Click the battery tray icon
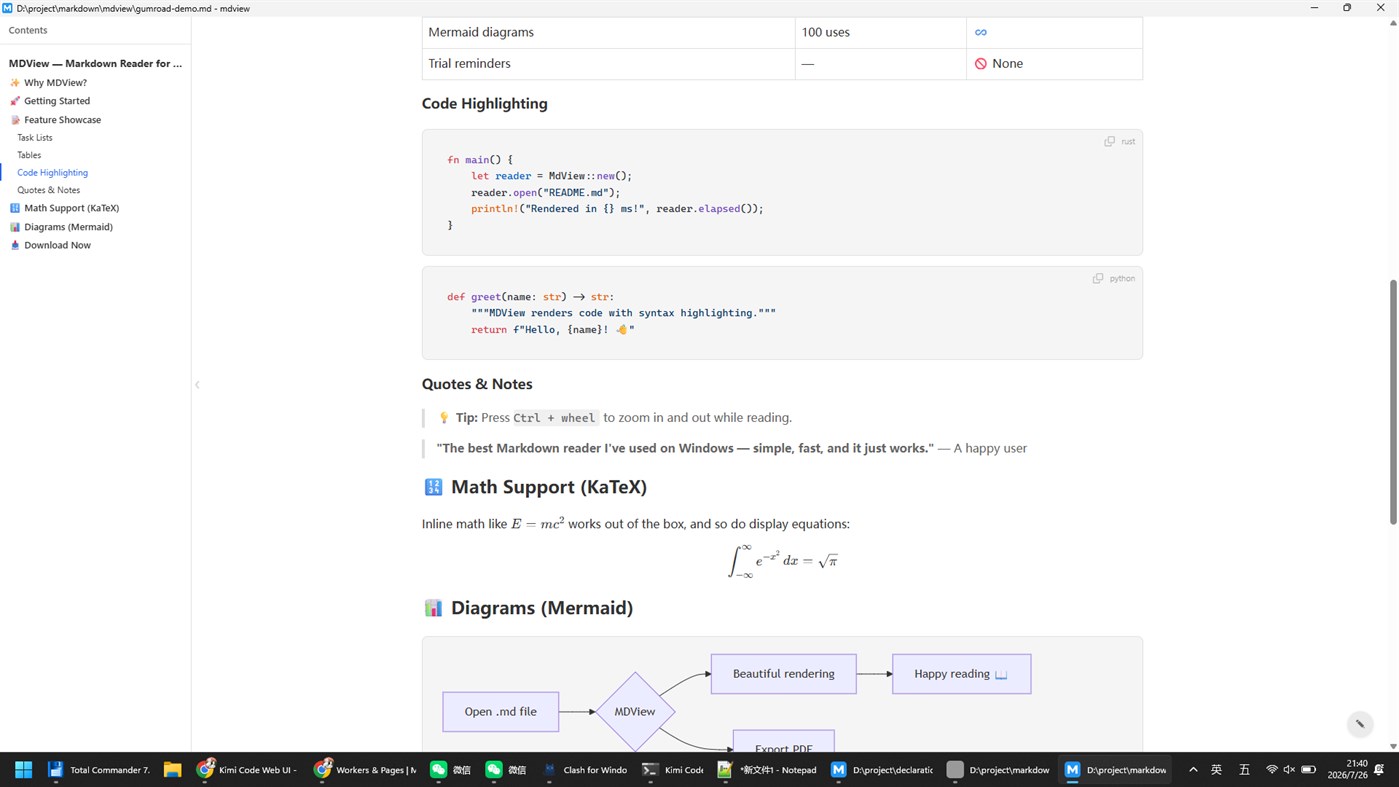Screen dimensions: 1399x787 pyautogui.click(x=1308, y=769)
